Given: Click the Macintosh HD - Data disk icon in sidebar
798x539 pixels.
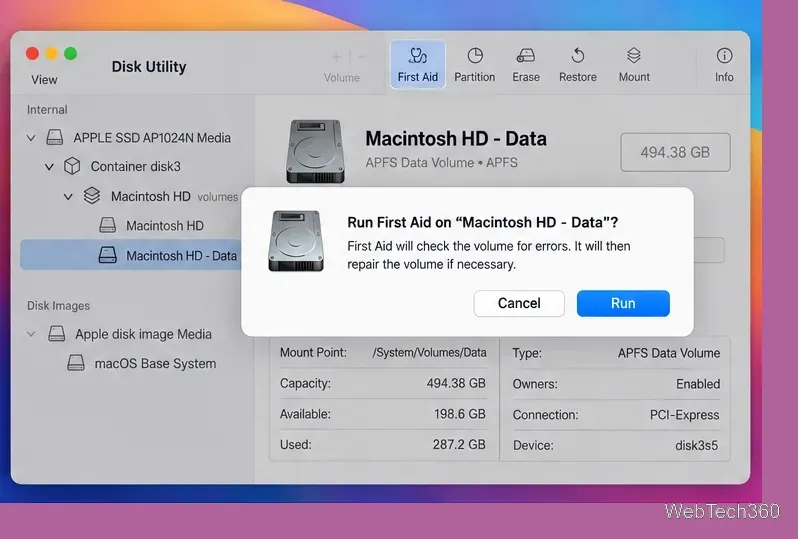Looking at the screenshot, I should click(x=107, y=255).
